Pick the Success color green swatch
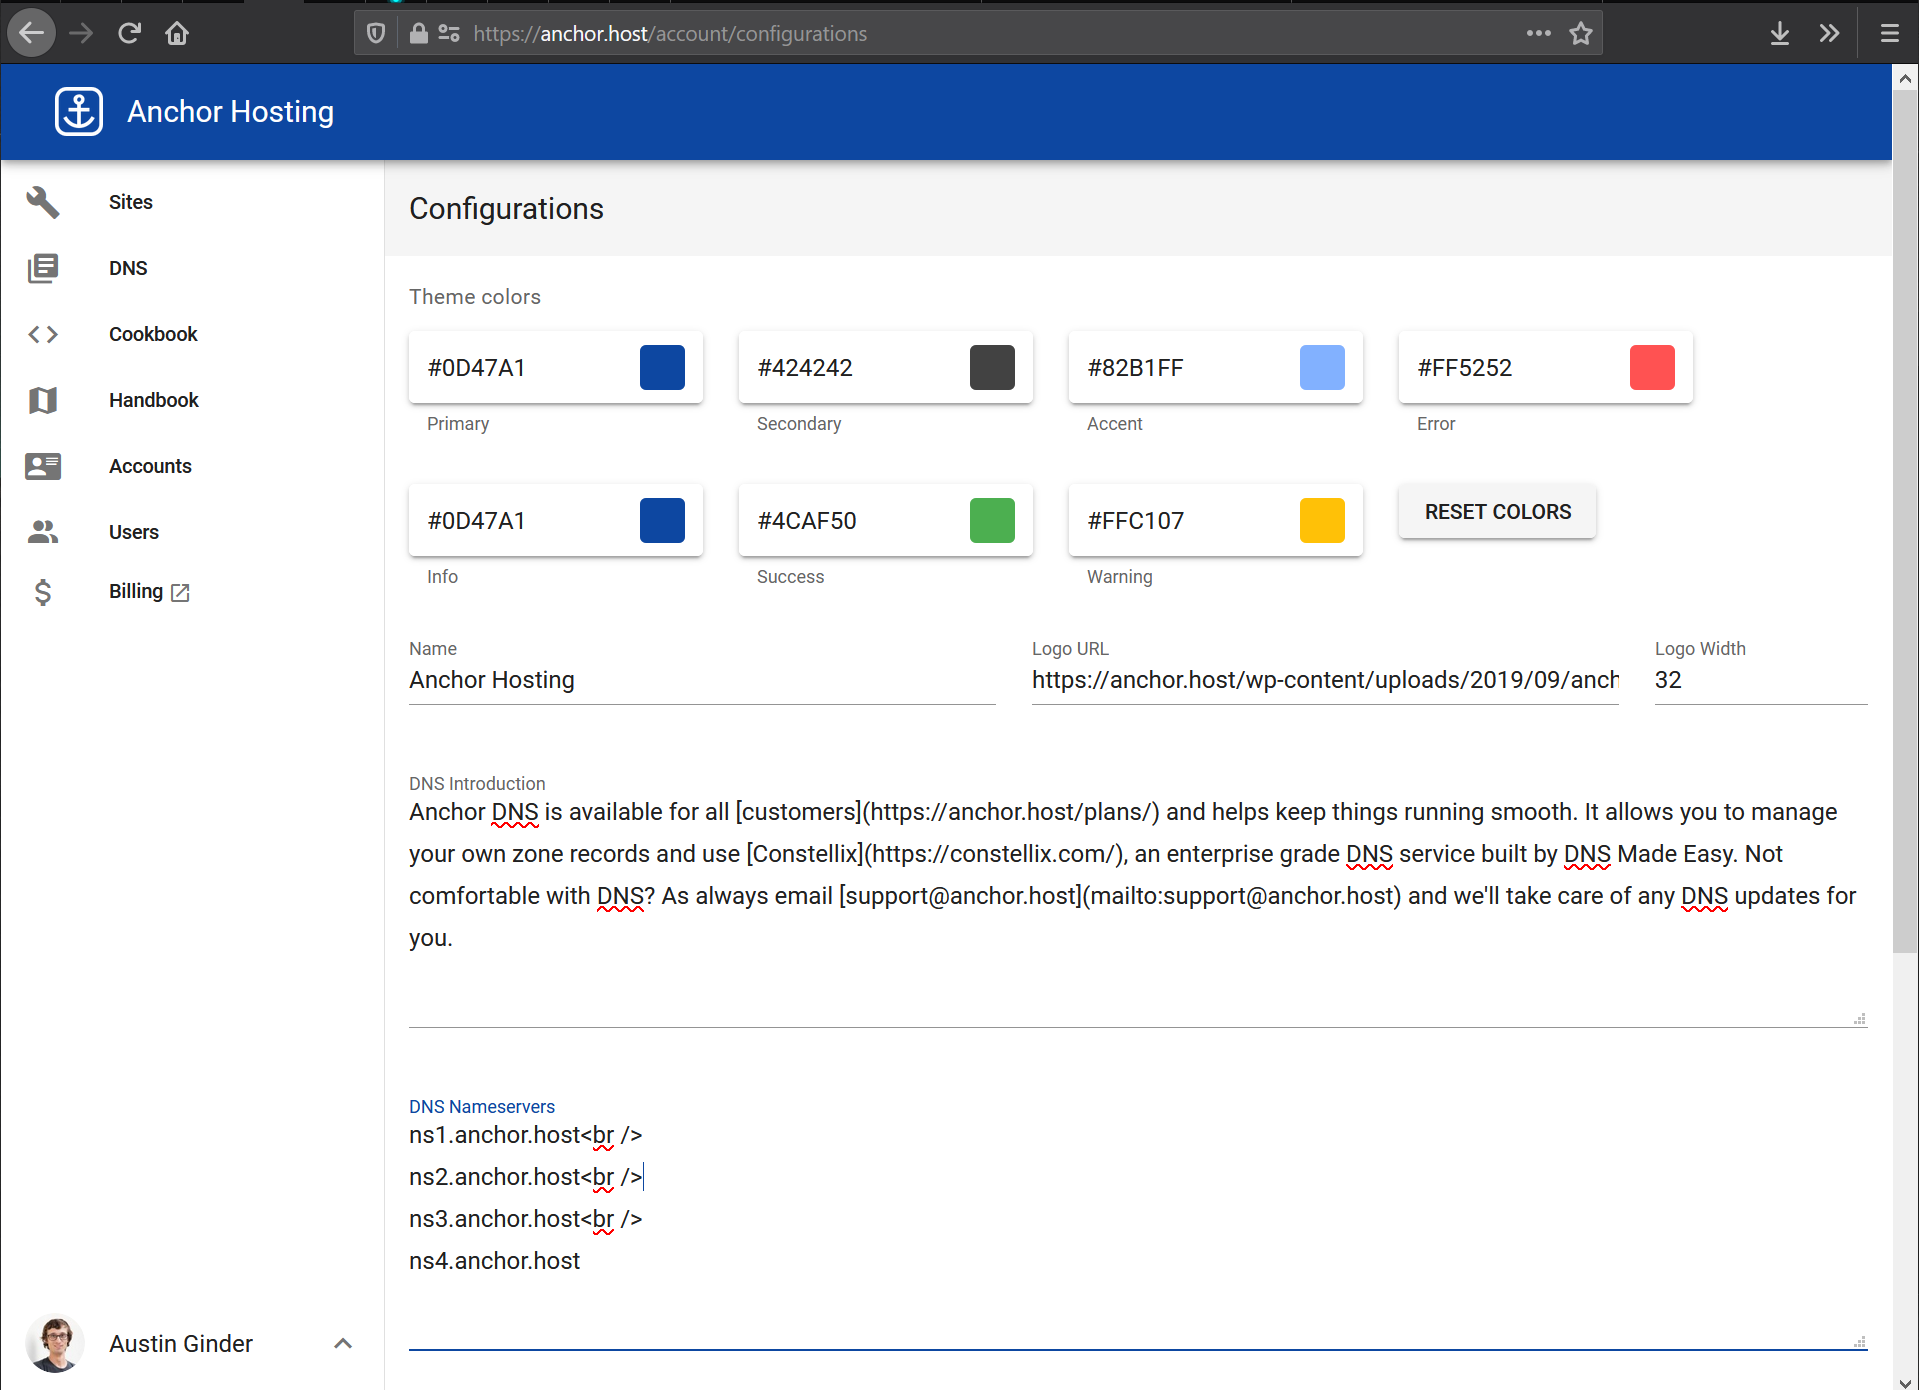The height and width of the screenshot is (1390, 1919). point(992,520)
